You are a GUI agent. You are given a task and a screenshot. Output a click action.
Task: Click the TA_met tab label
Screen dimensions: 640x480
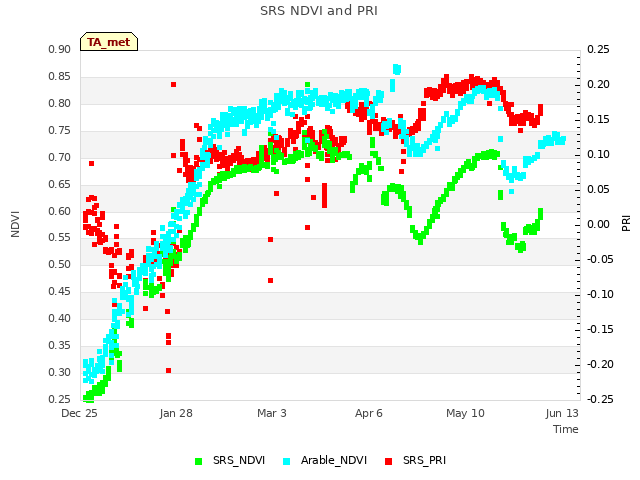pyautogui.click(x=109, y=42)
